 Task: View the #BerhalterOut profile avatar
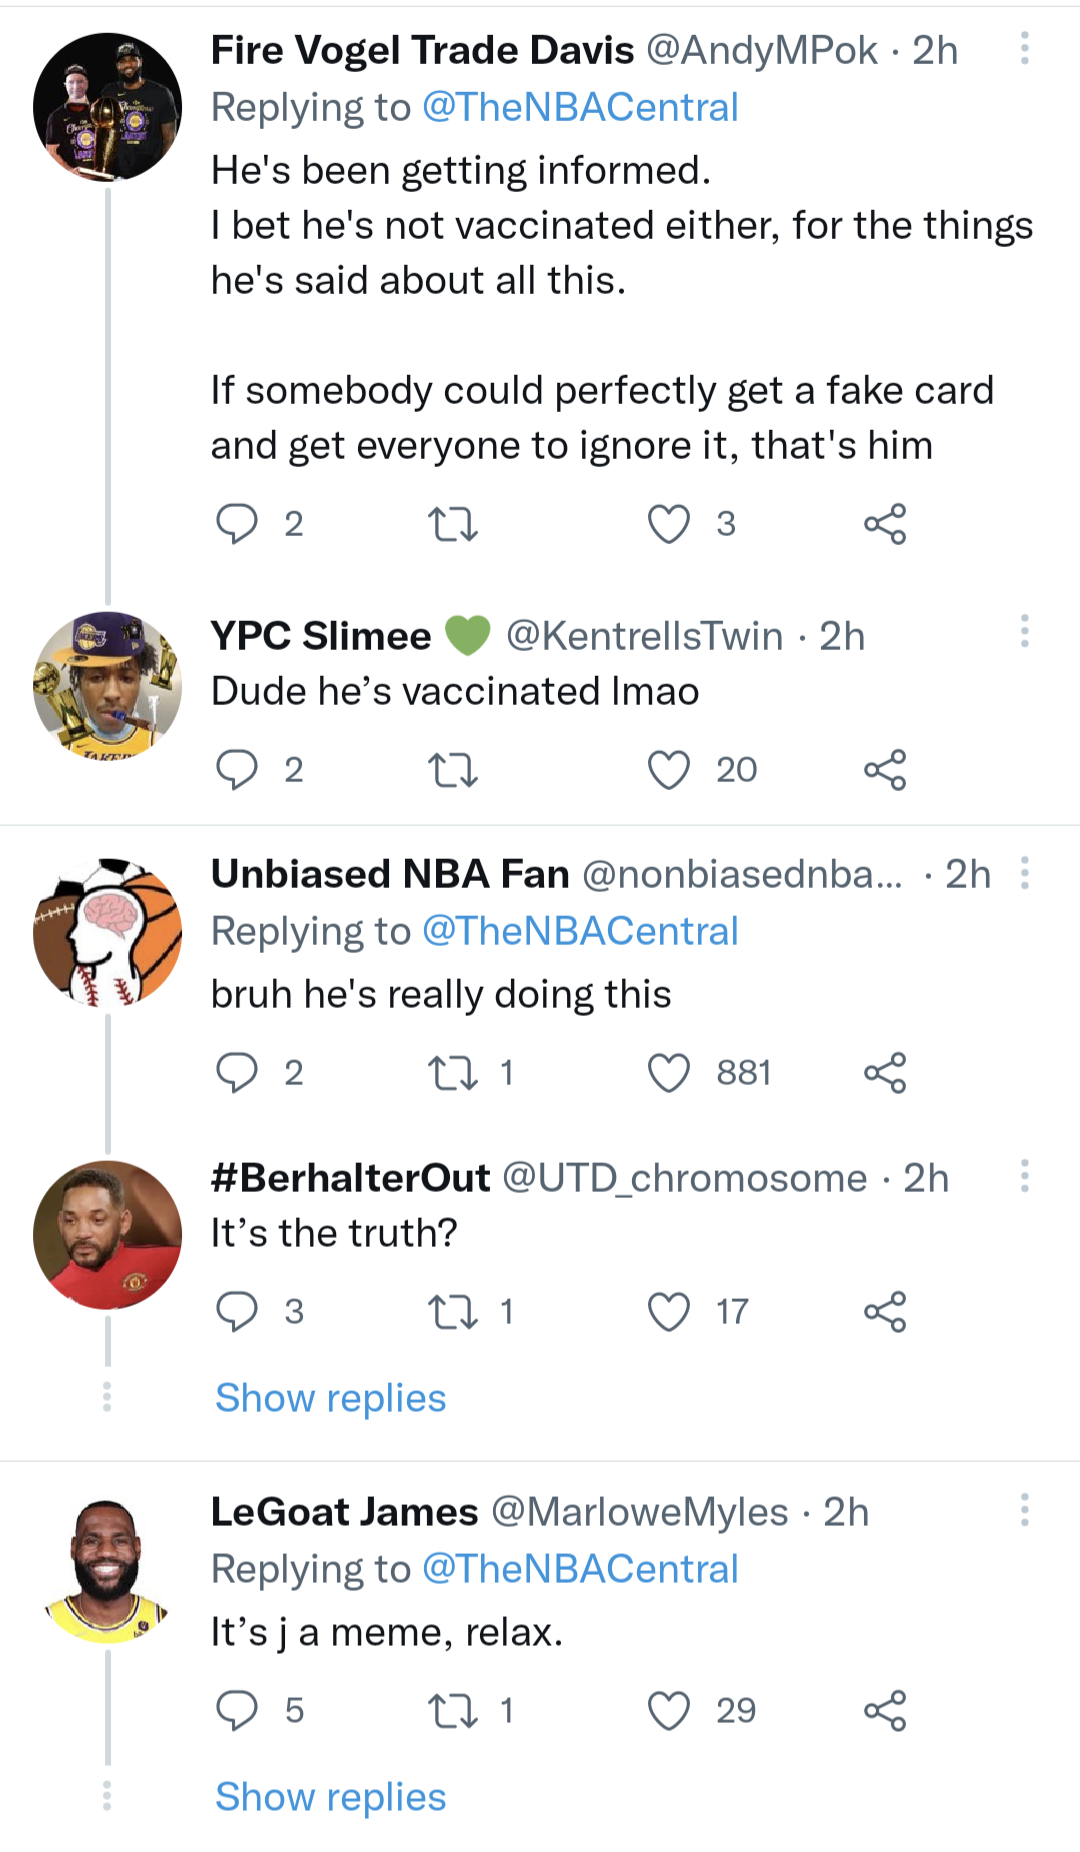point(107,1235)
